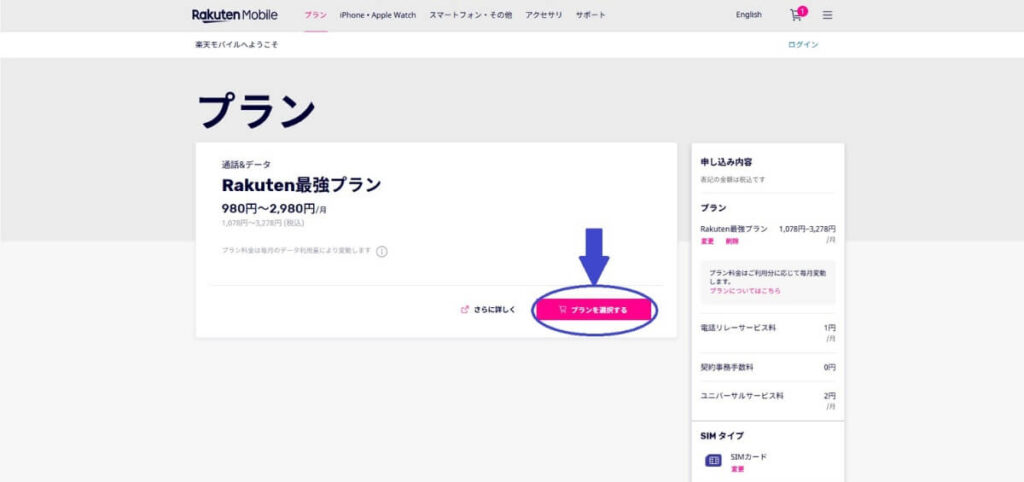Click the 1,078円-3,278円 amount in the summary
1024x482 pixels.
(x=807, y=229)
